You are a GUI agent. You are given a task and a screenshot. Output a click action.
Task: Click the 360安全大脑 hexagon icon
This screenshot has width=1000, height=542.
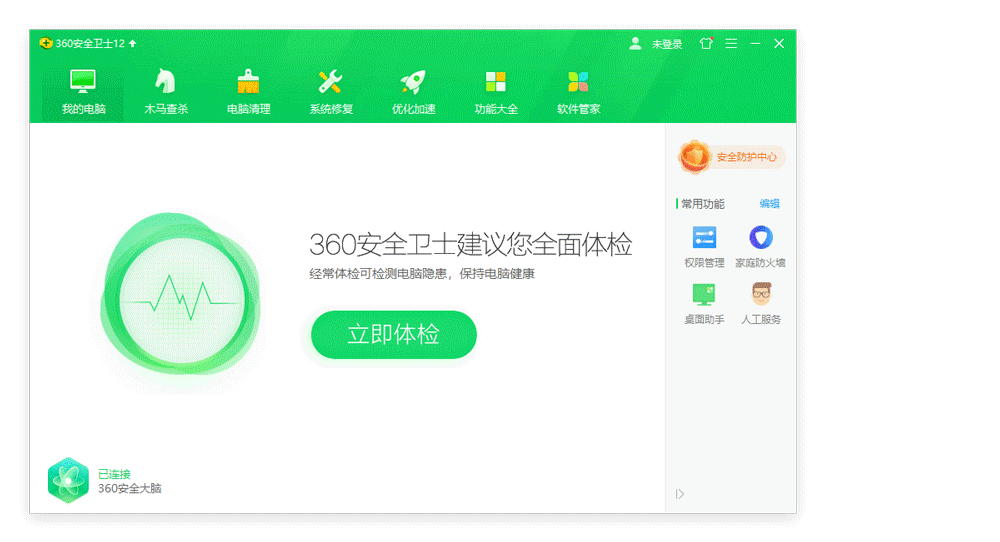[68, 480]
